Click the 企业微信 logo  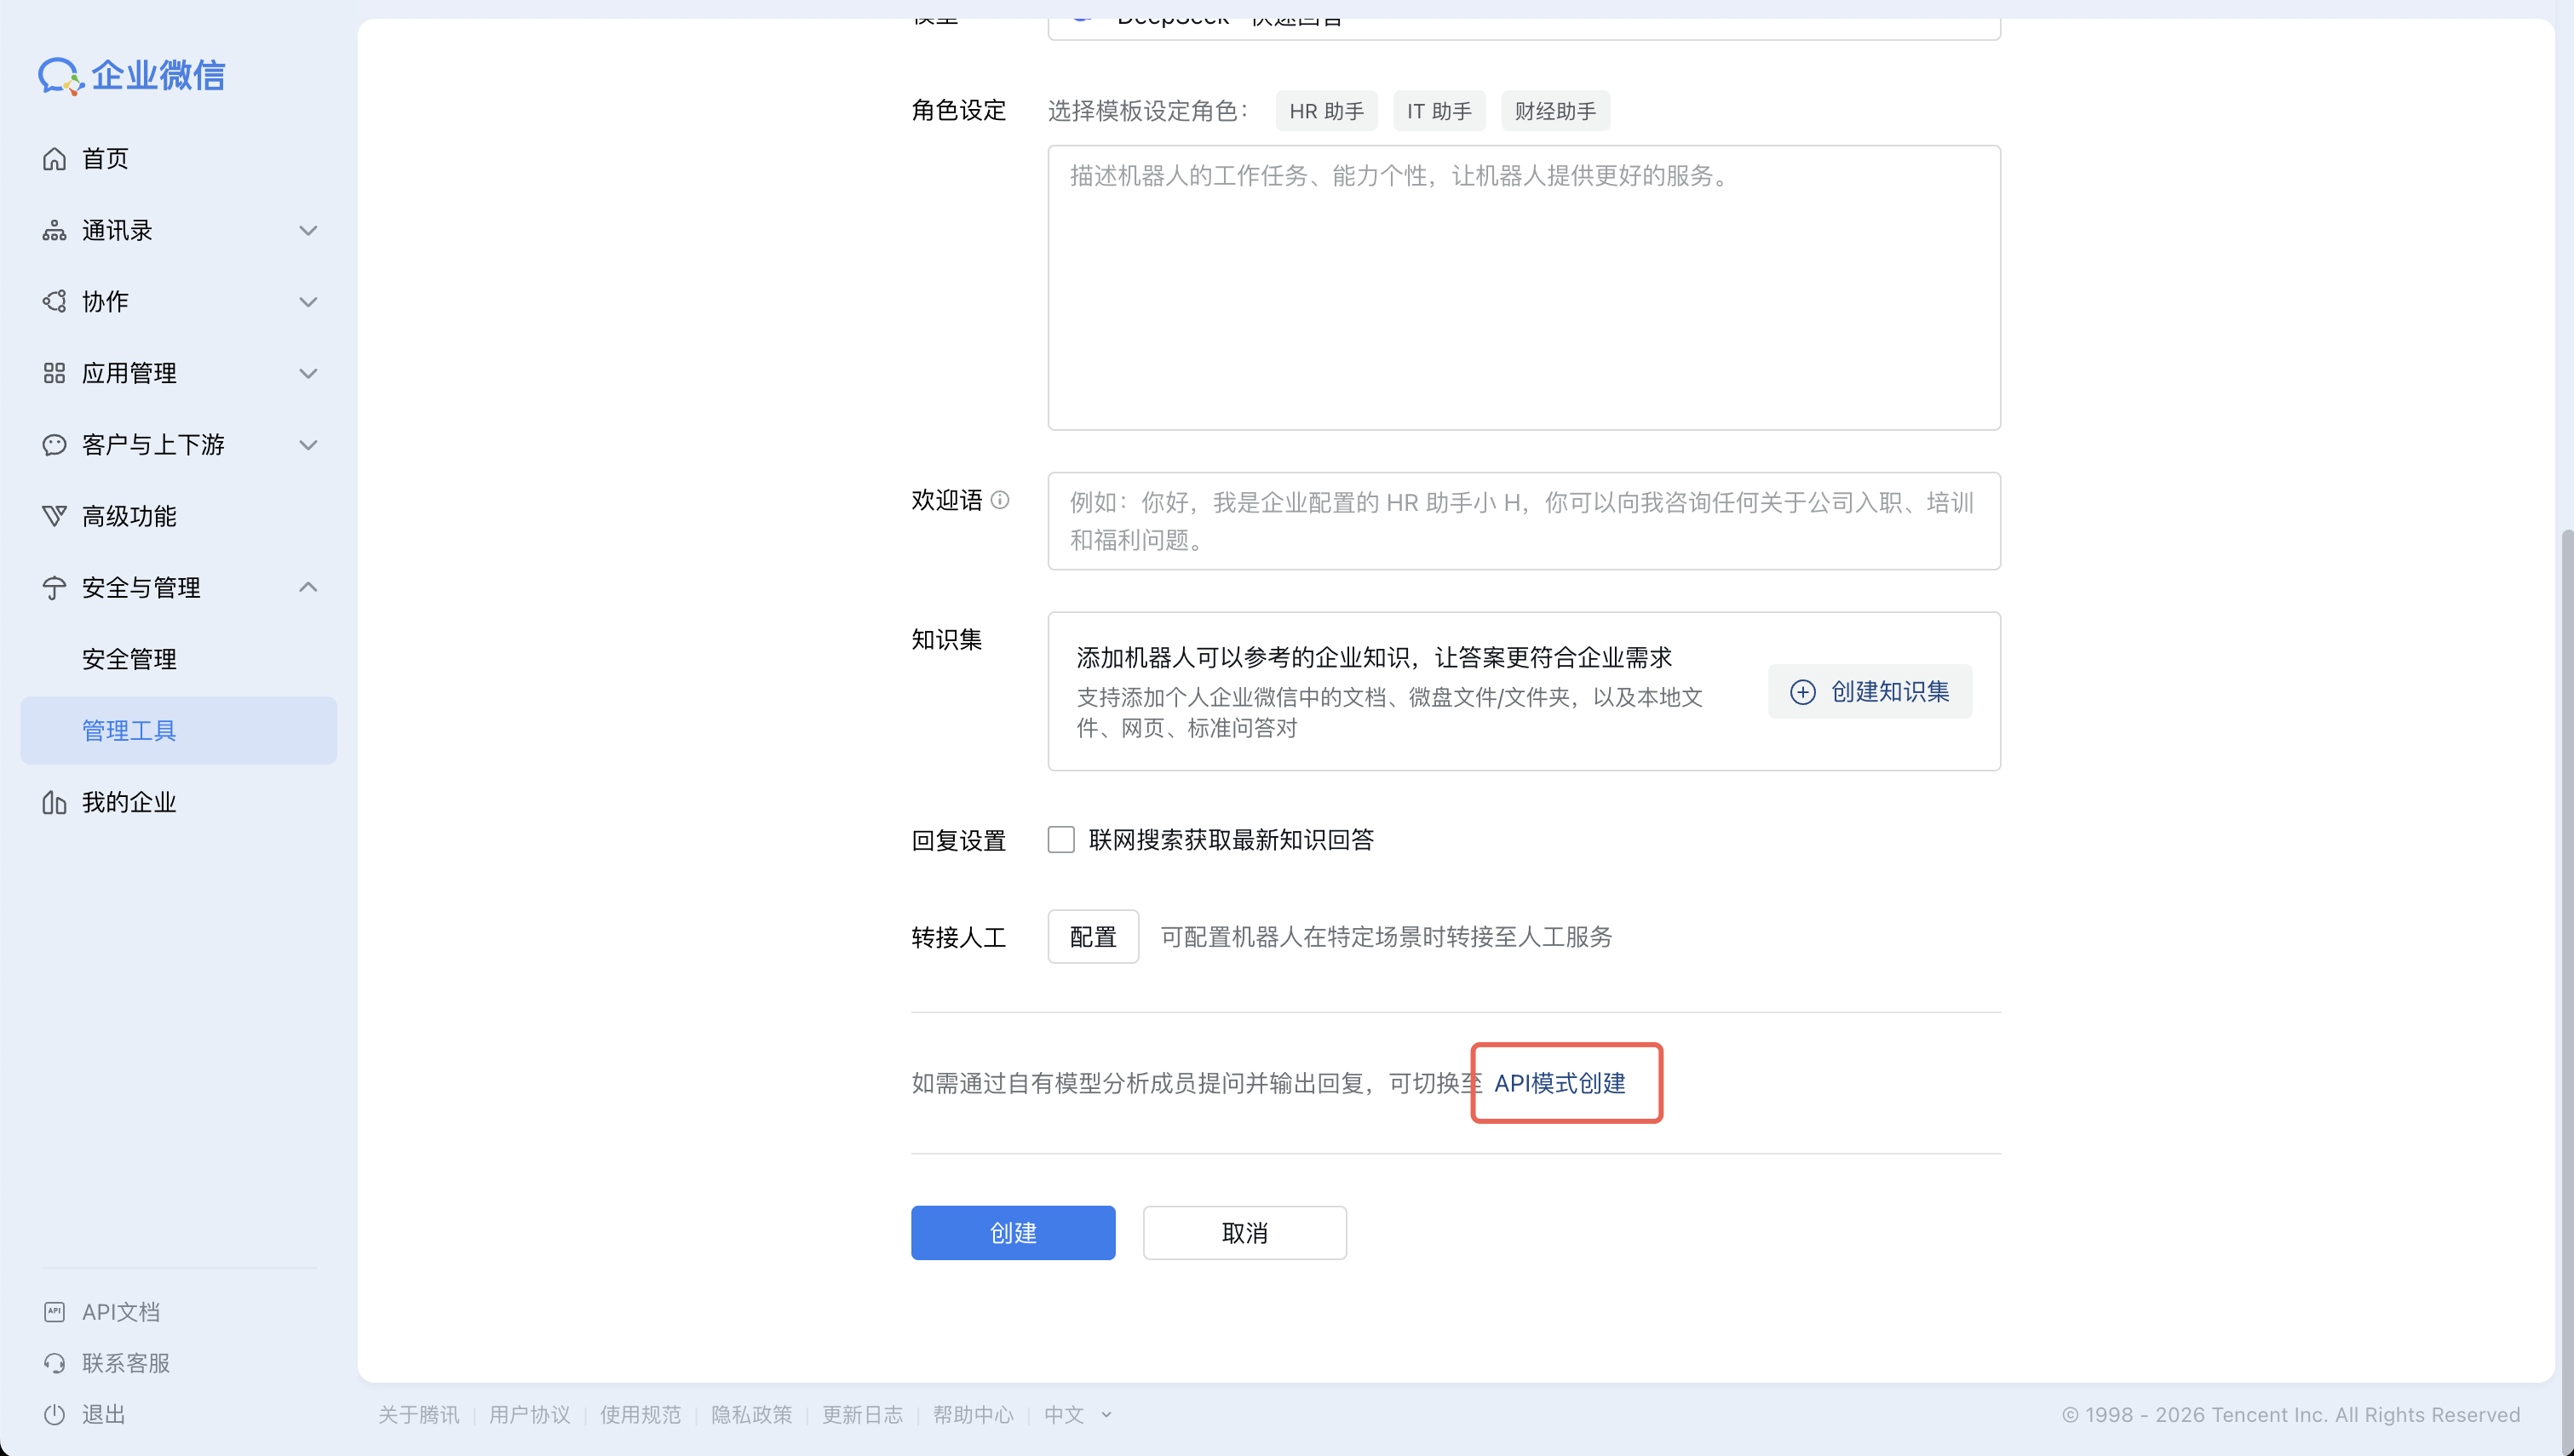tap(131, 75)
